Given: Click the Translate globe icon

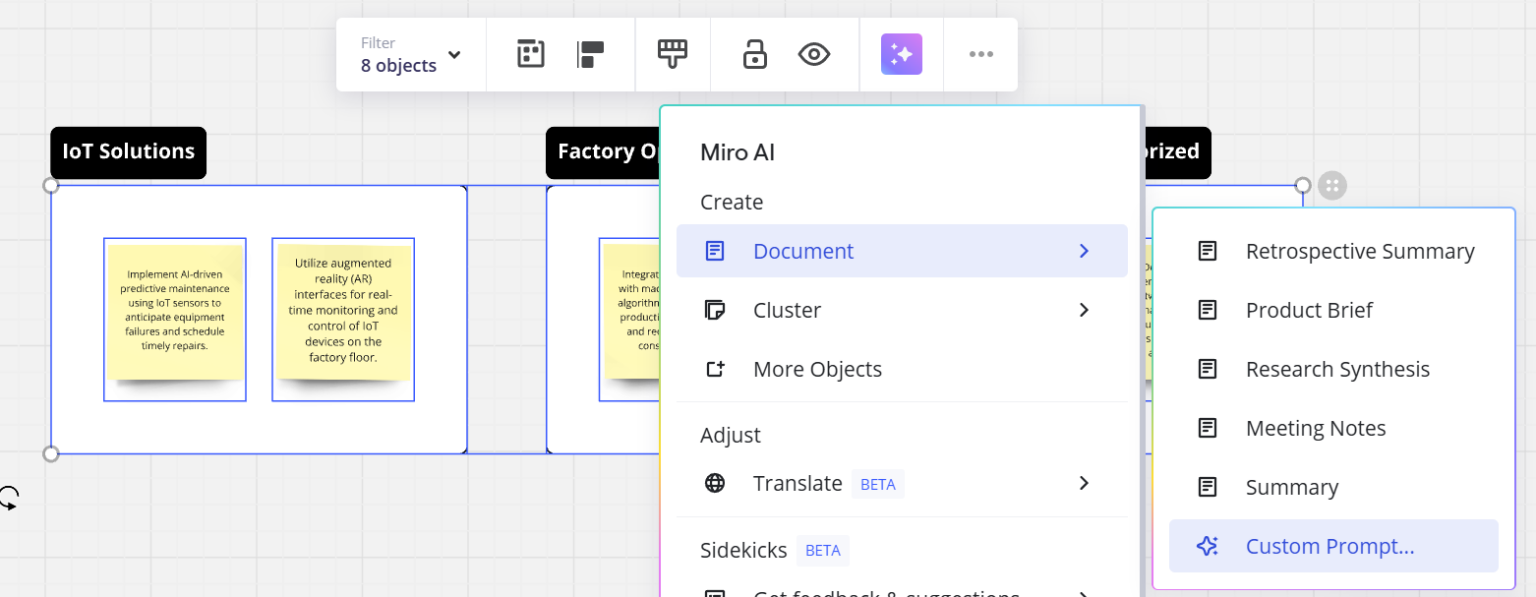Looking at the screenshot, I should 714,482.
